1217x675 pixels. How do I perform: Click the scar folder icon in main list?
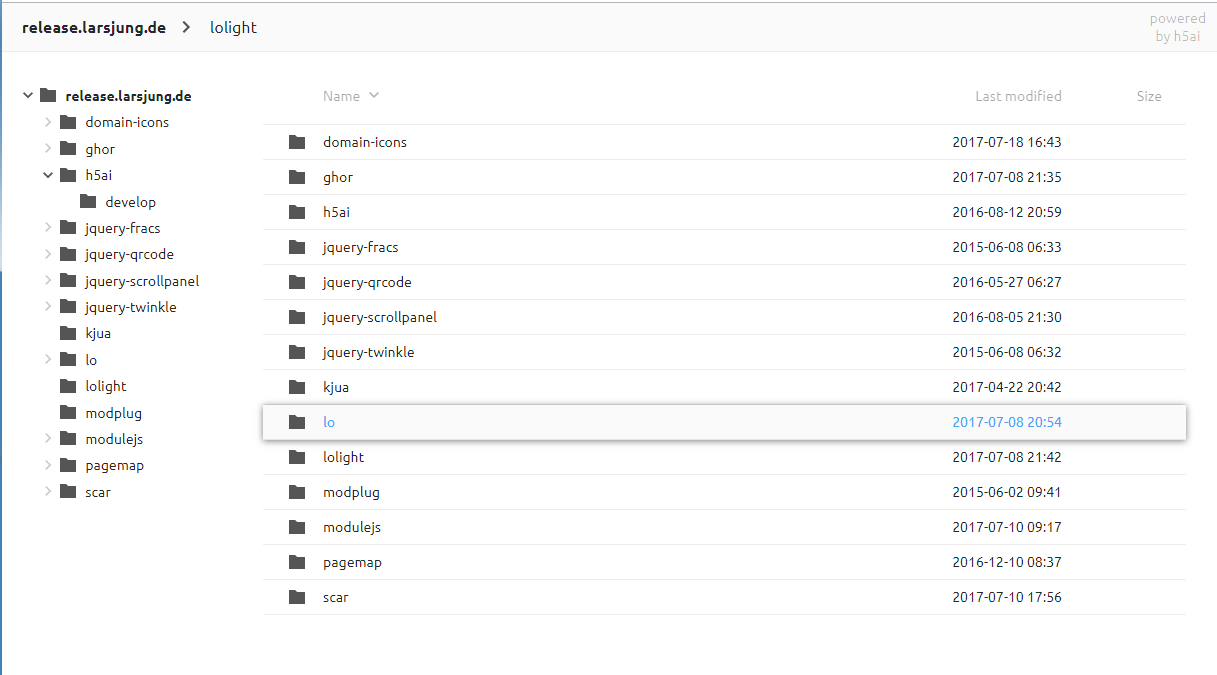coord(296,597)
